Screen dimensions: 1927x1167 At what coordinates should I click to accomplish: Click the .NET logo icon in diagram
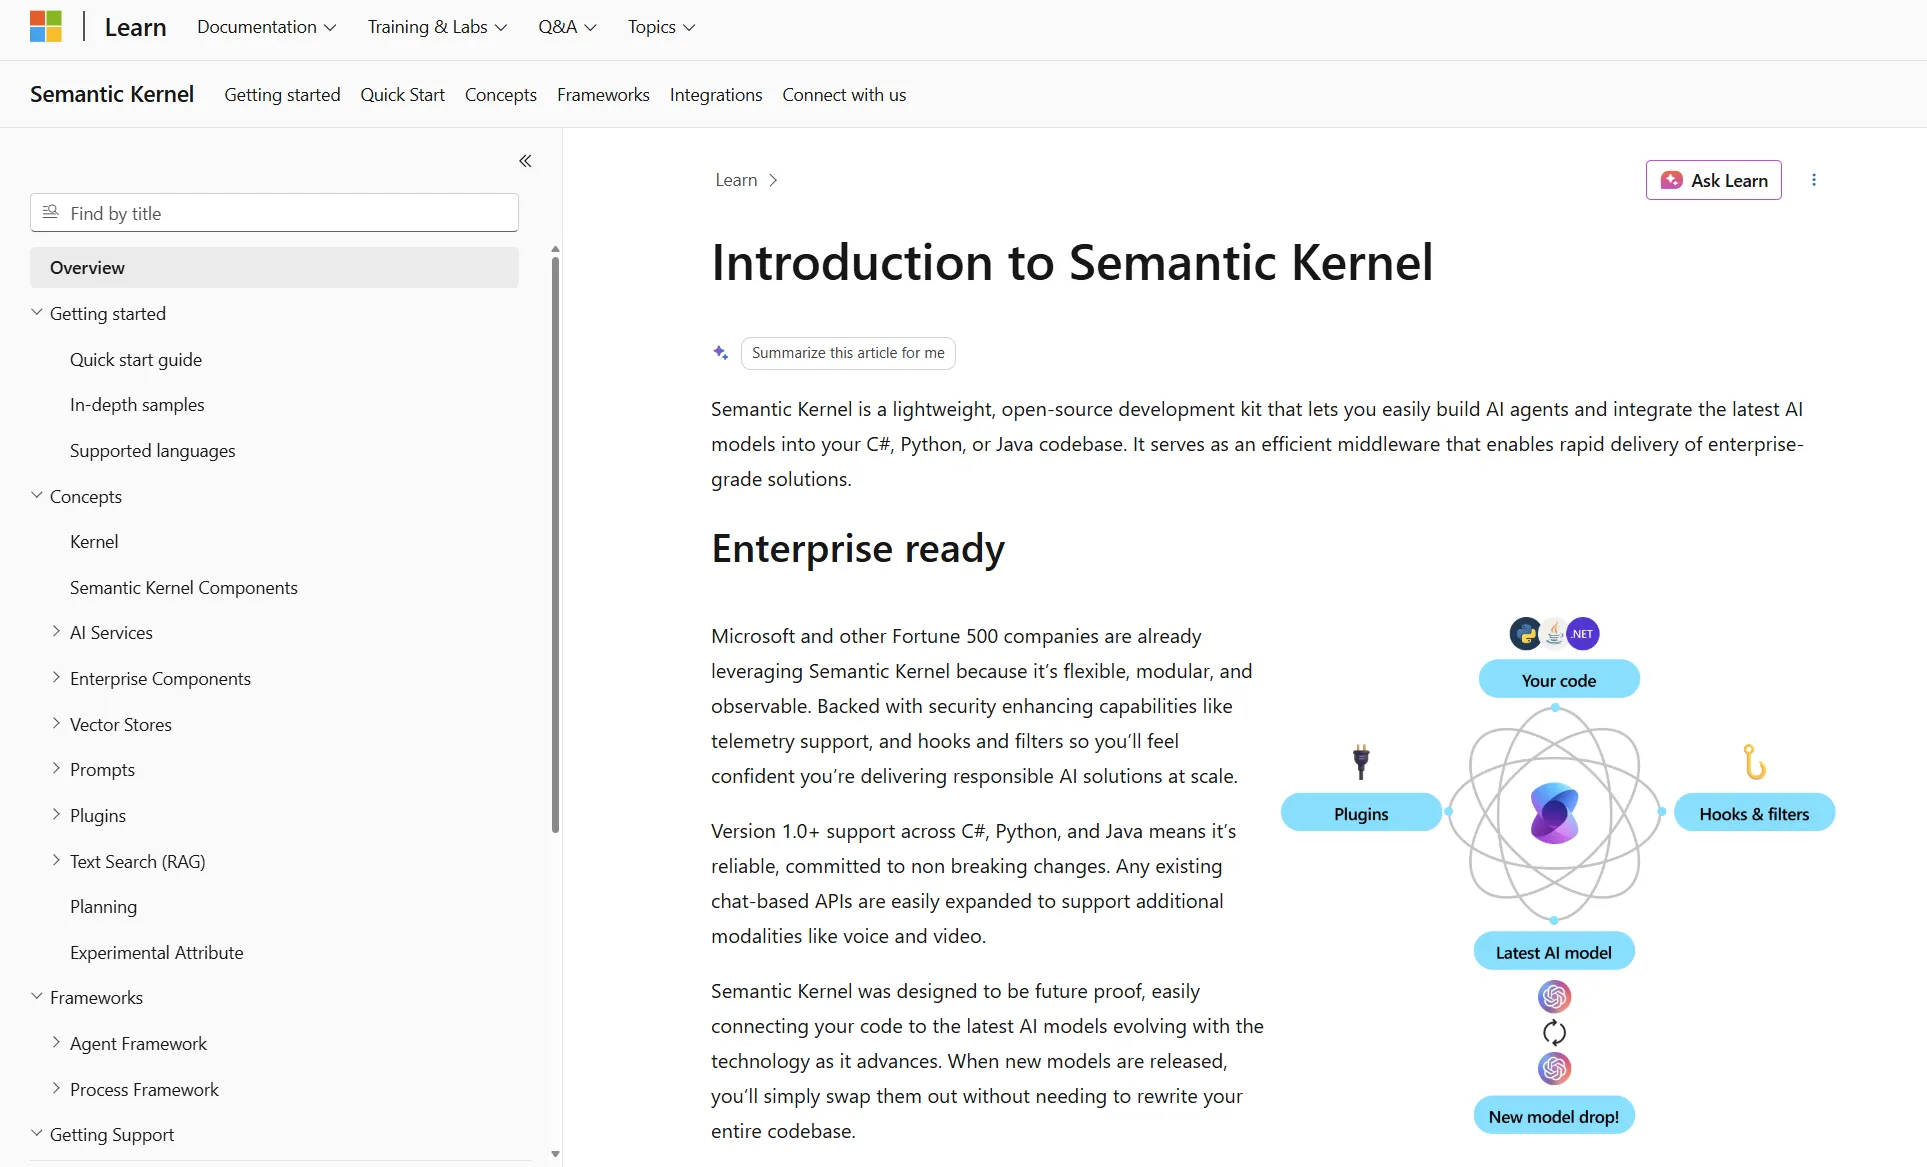point(1583,634)
